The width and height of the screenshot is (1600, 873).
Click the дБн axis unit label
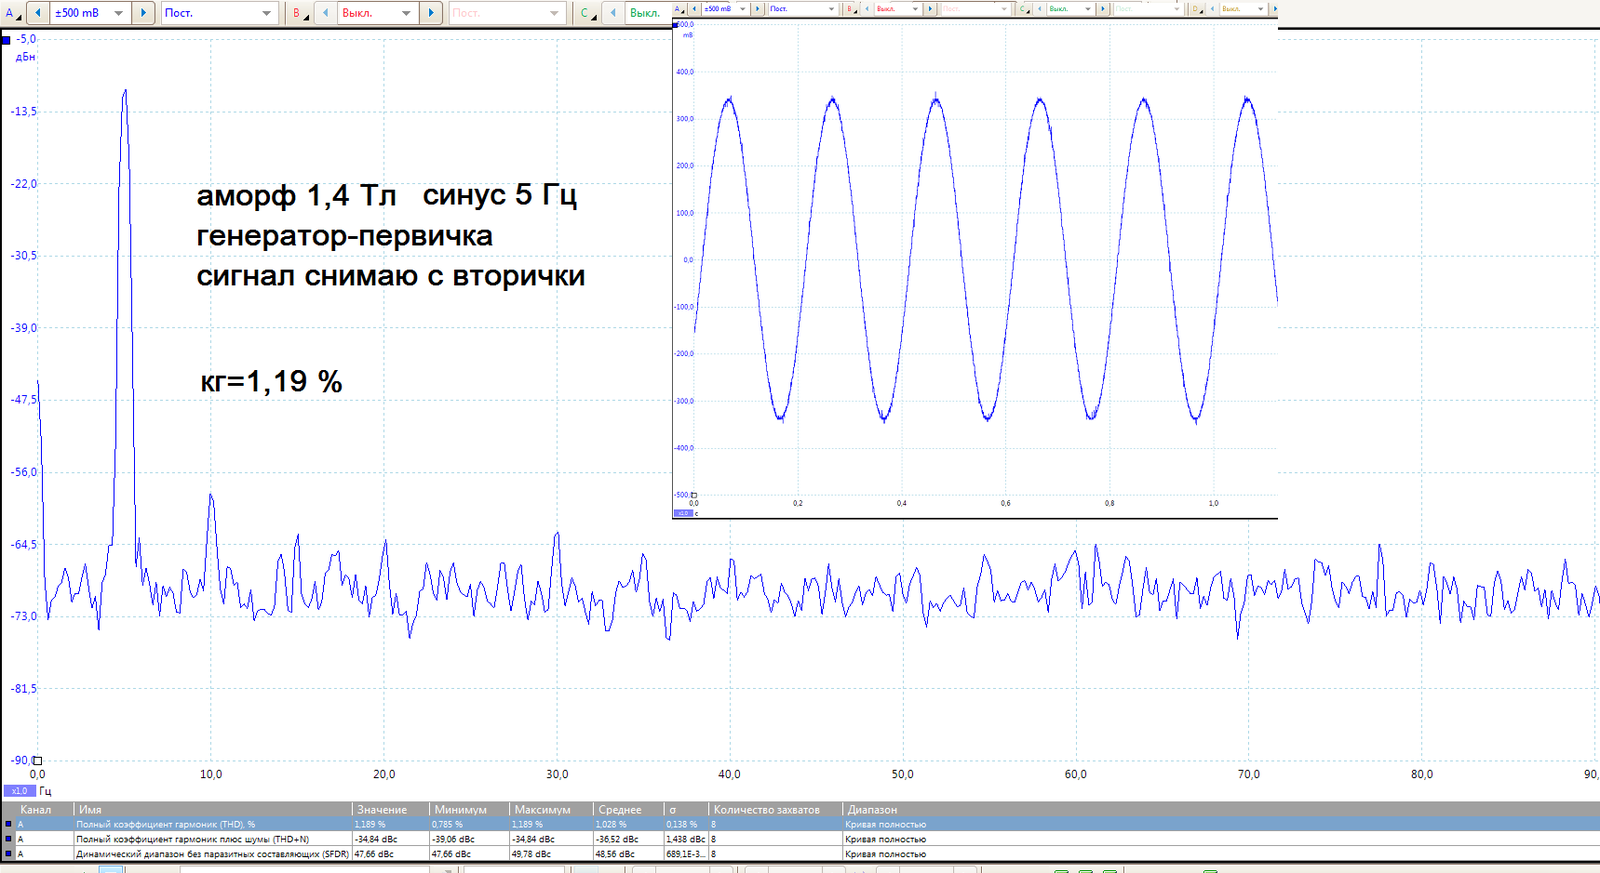click(x=26, y=57)
